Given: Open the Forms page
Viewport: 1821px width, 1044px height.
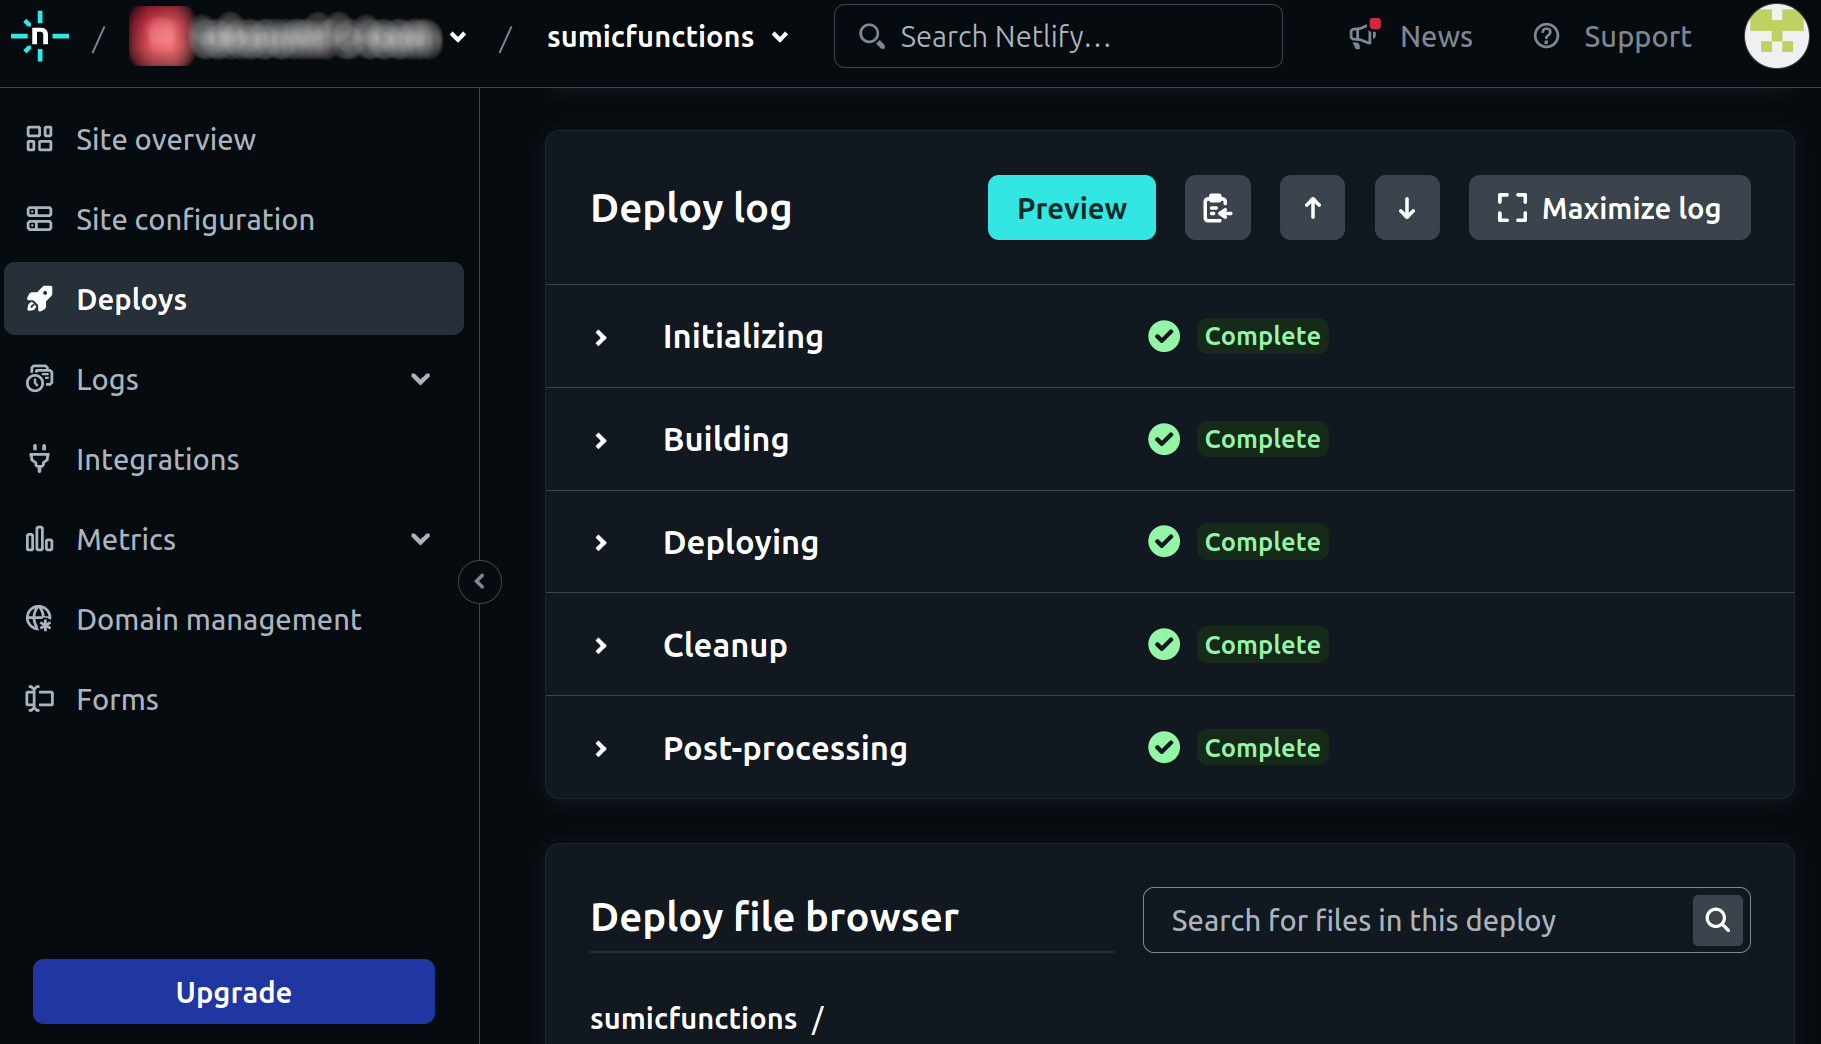Looking at the screenshot, I should coord(234,699).
